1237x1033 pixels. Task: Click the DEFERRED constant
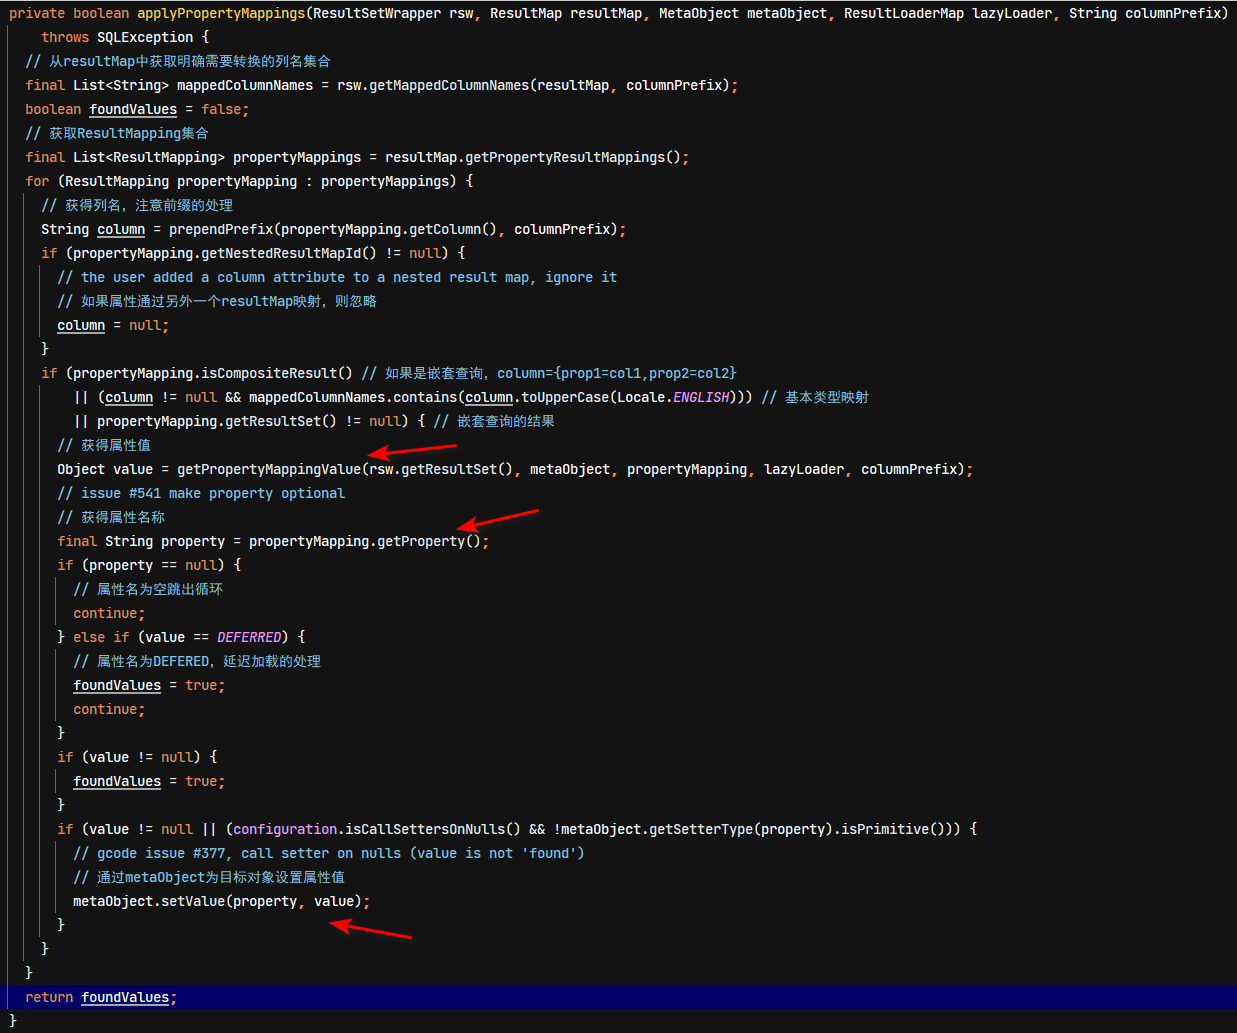point(249,637)
